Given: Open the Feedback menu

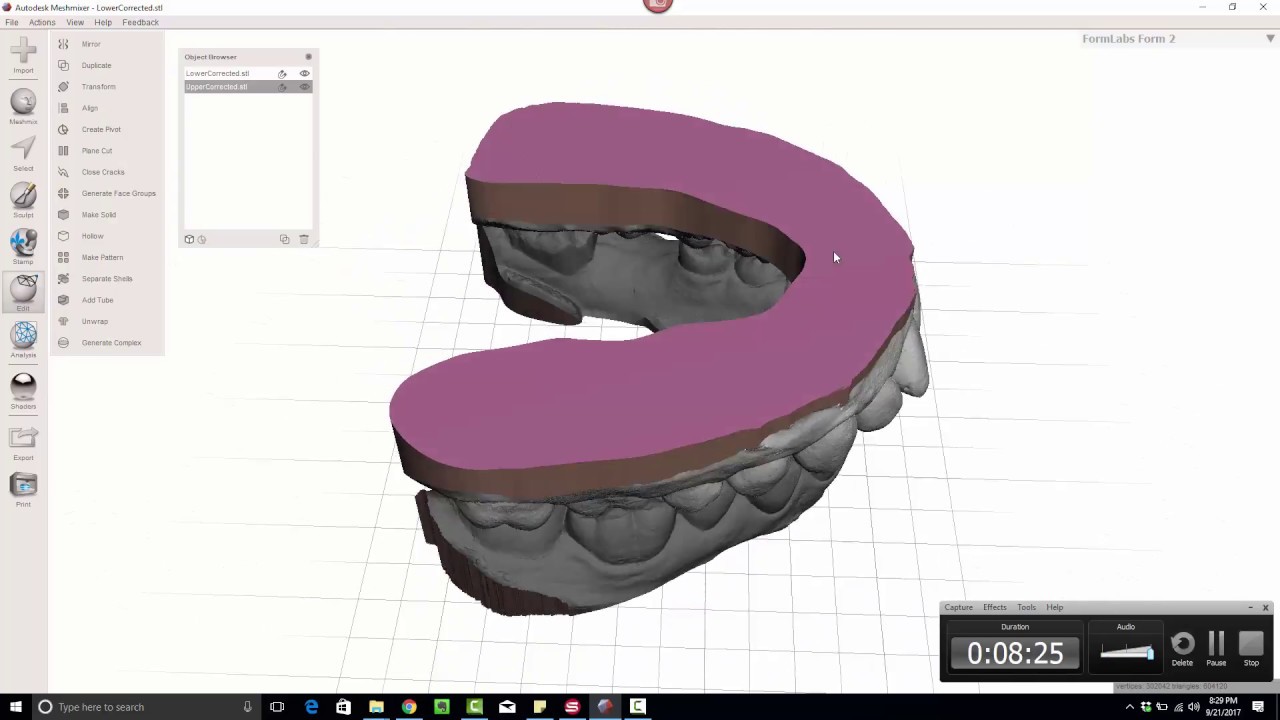Looking at the screenshot, I should [140, 22].
